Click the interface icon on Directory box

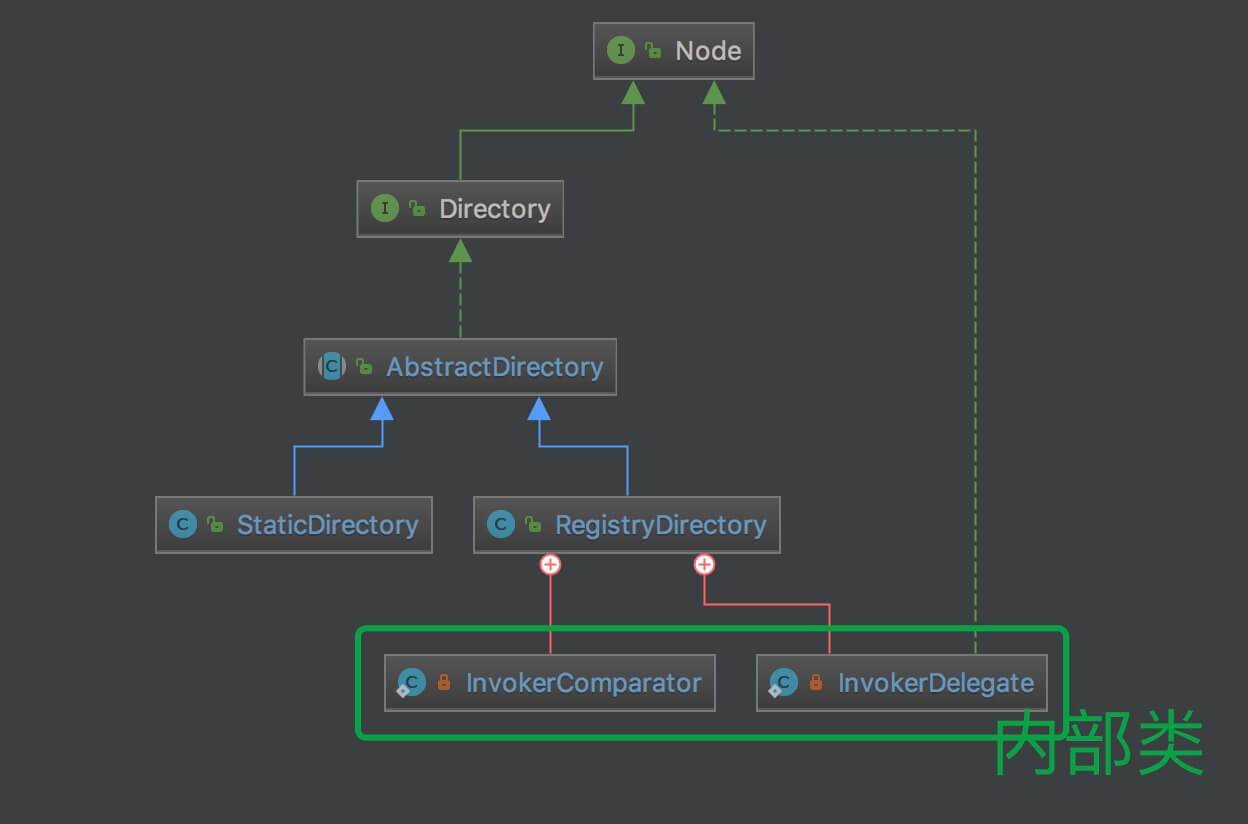(x=384, y=208)
